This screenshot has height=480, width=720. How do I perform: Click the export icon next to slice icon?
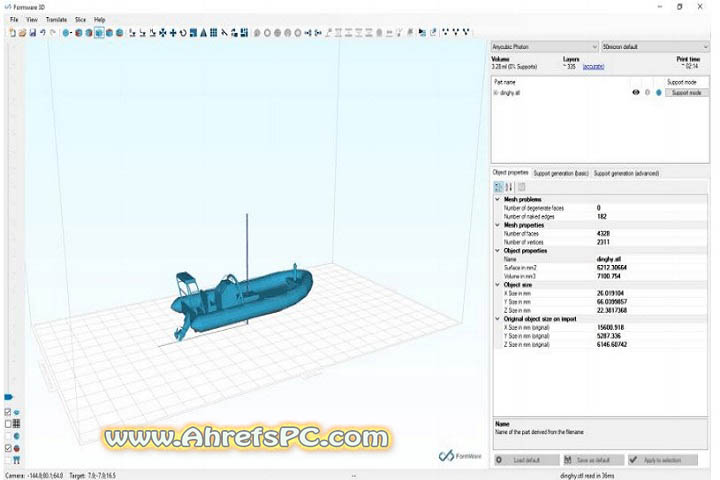point(433,33)
